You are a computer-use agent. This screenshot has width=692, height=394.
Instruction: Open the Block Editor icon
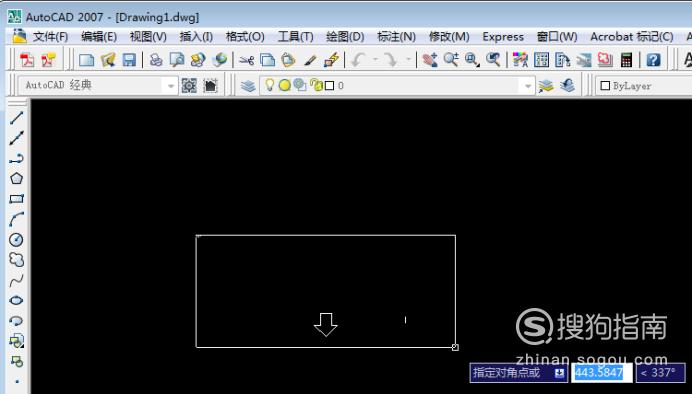[331, 60]
